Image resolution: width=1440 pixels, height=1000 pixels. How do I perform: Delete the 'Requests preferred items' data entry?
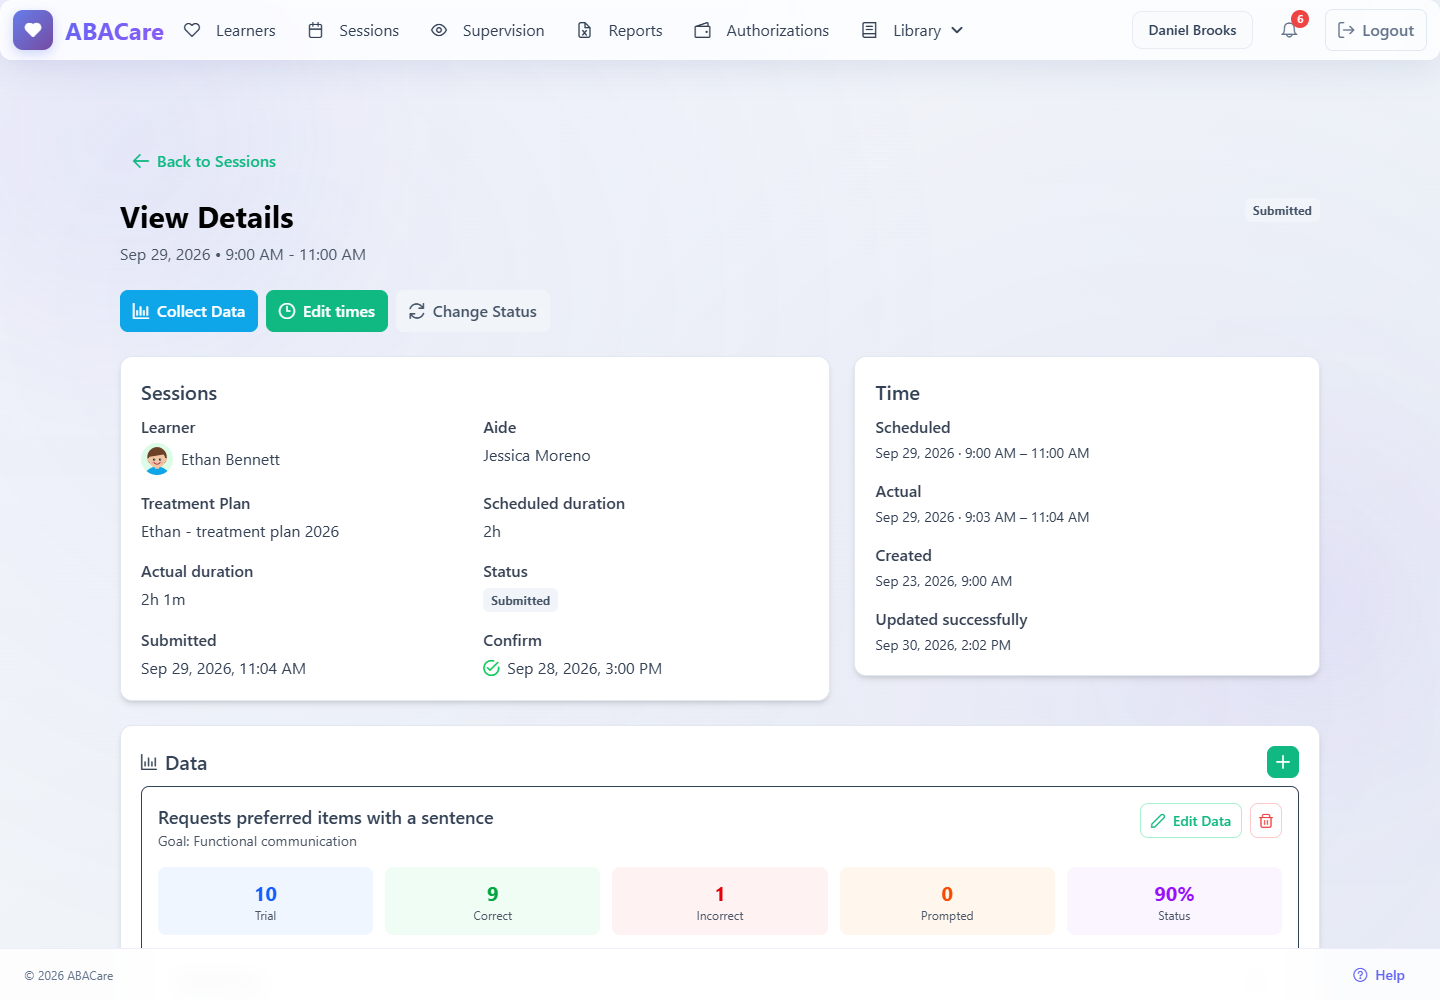tap(1266, 821)
